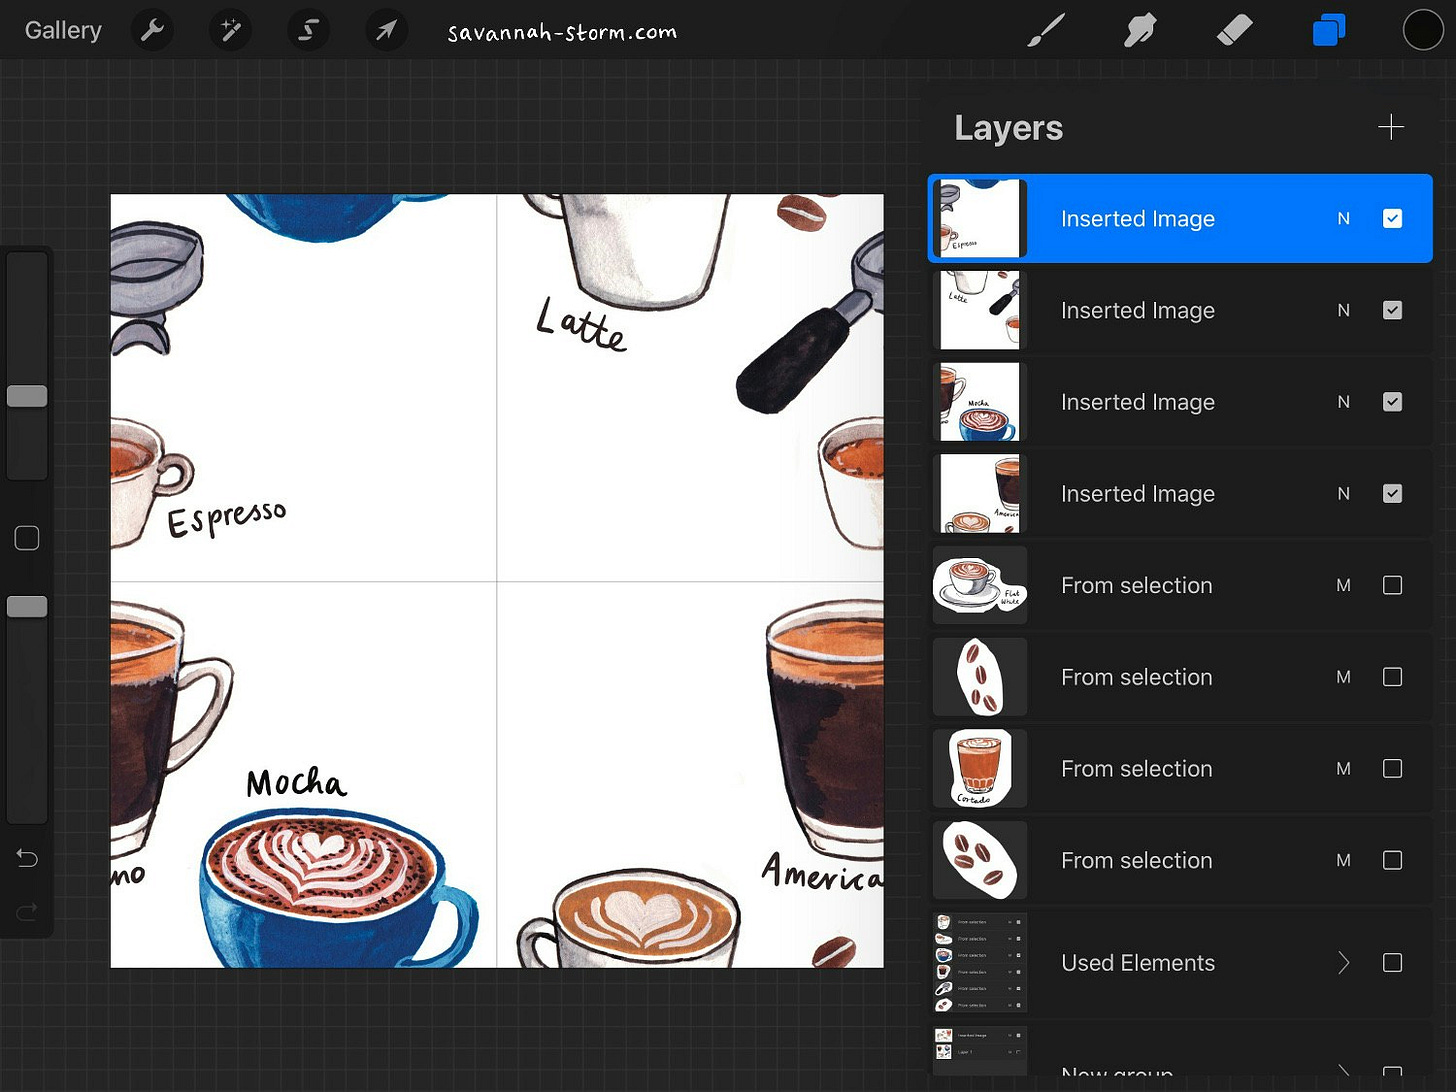Switch to the Smudge tool
The height and width of the screenshot is (1092, 1456).
[x=1140, y=30]
